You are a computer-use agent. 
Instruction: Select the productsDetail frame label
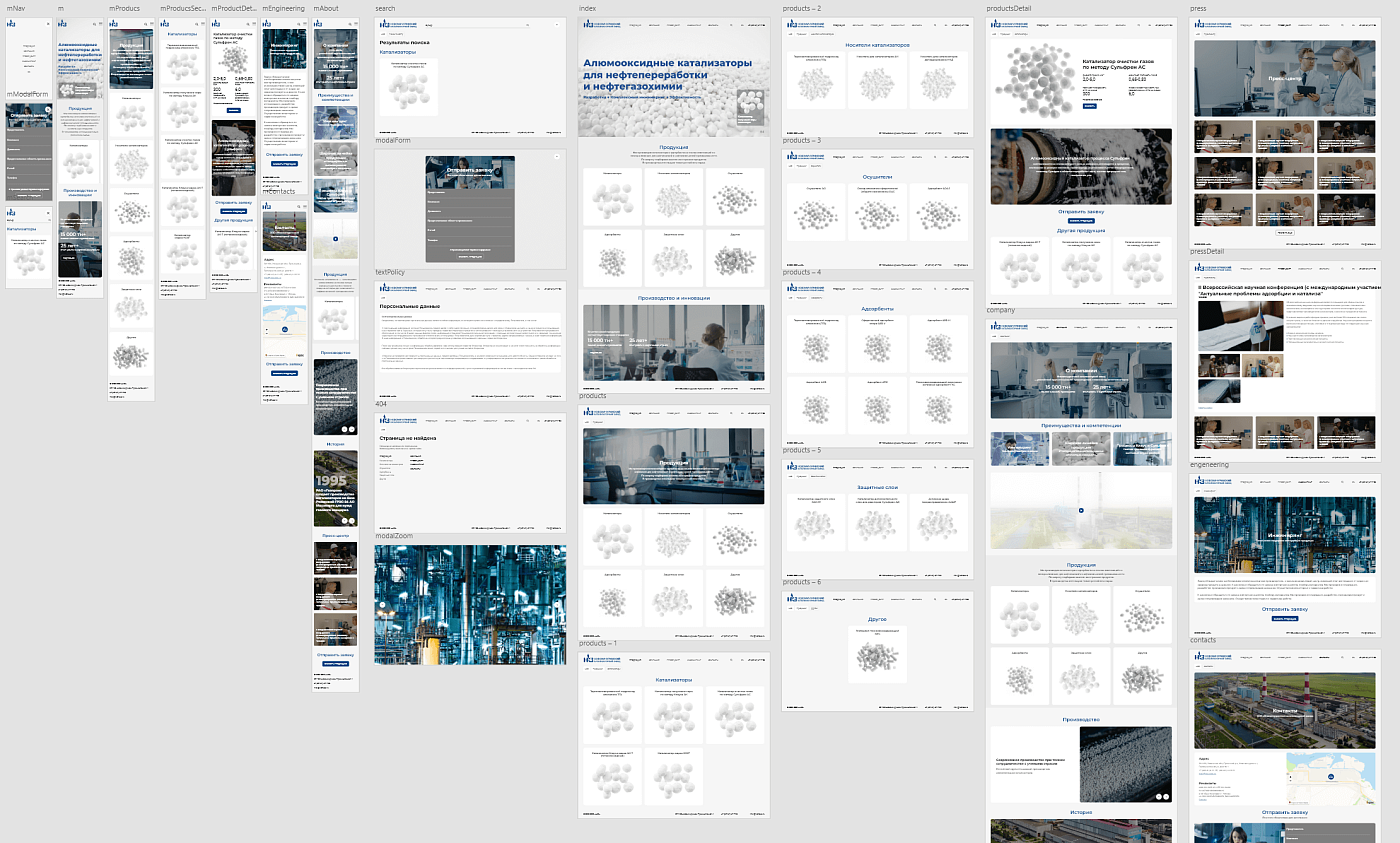1008,8
